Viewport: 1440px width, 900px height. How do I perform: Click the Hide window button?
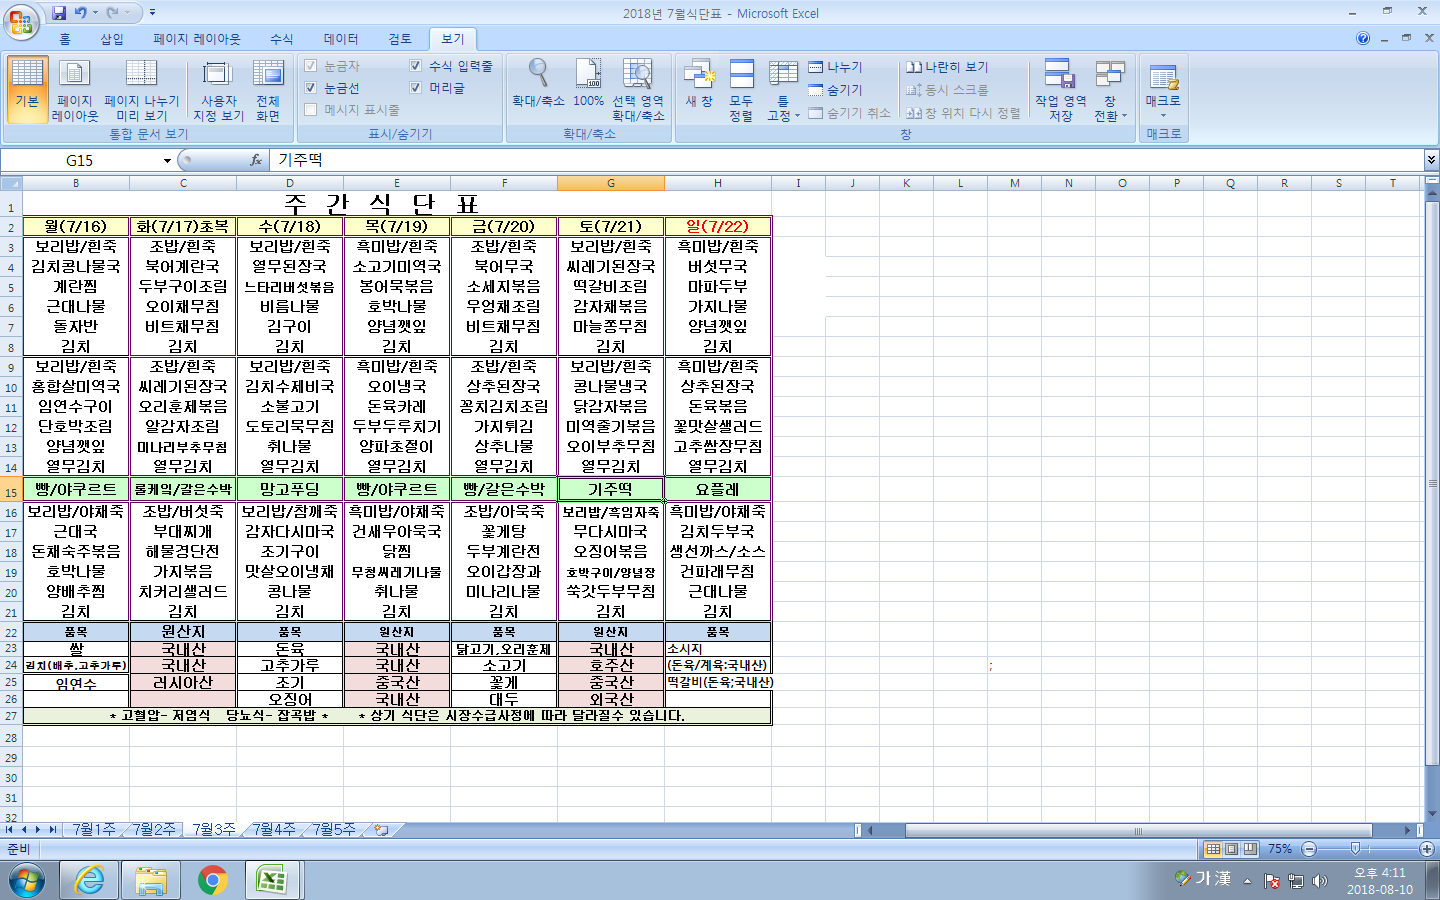(x=836, y=90)
